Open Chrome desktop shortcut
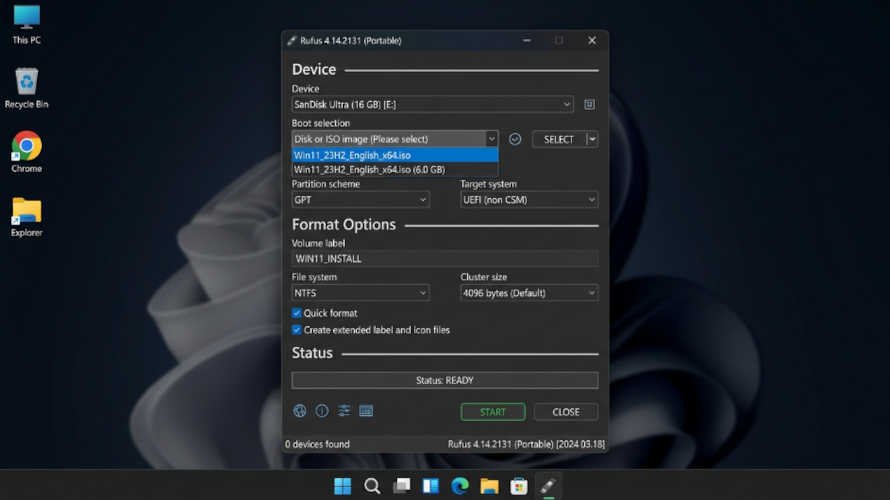890x500 pixels. (27, 152)
